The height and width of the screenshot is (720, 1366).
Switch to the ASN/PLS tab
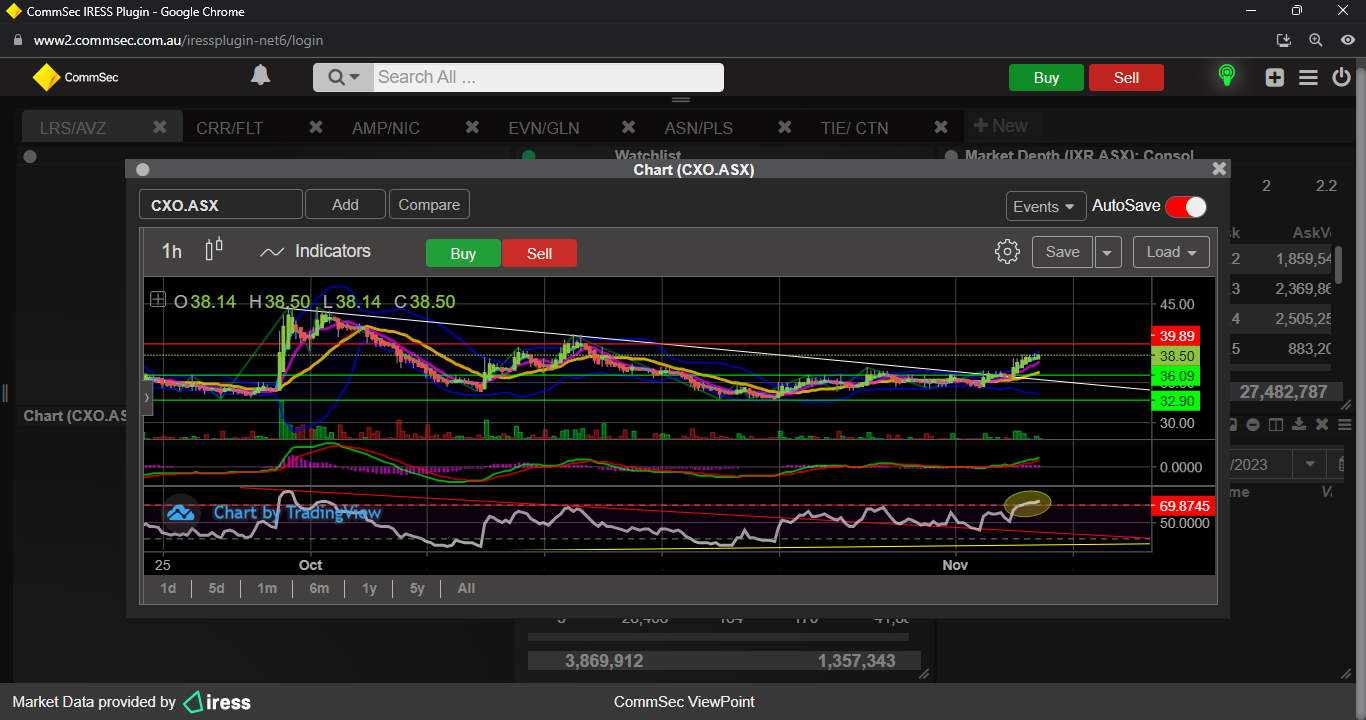699,128
